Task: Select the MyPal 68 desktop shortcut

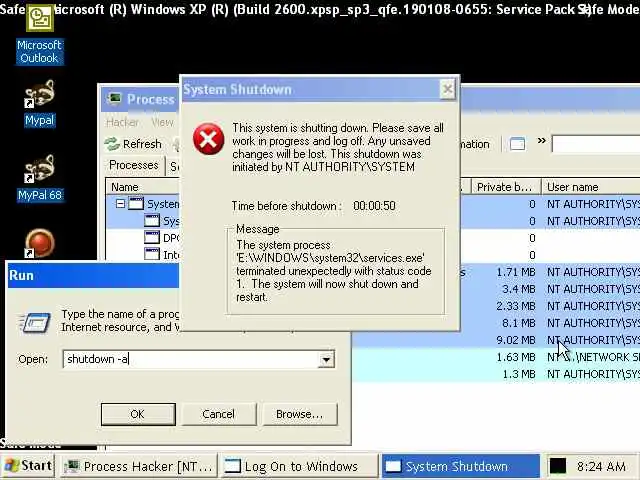Action: (x=39, y=178)
